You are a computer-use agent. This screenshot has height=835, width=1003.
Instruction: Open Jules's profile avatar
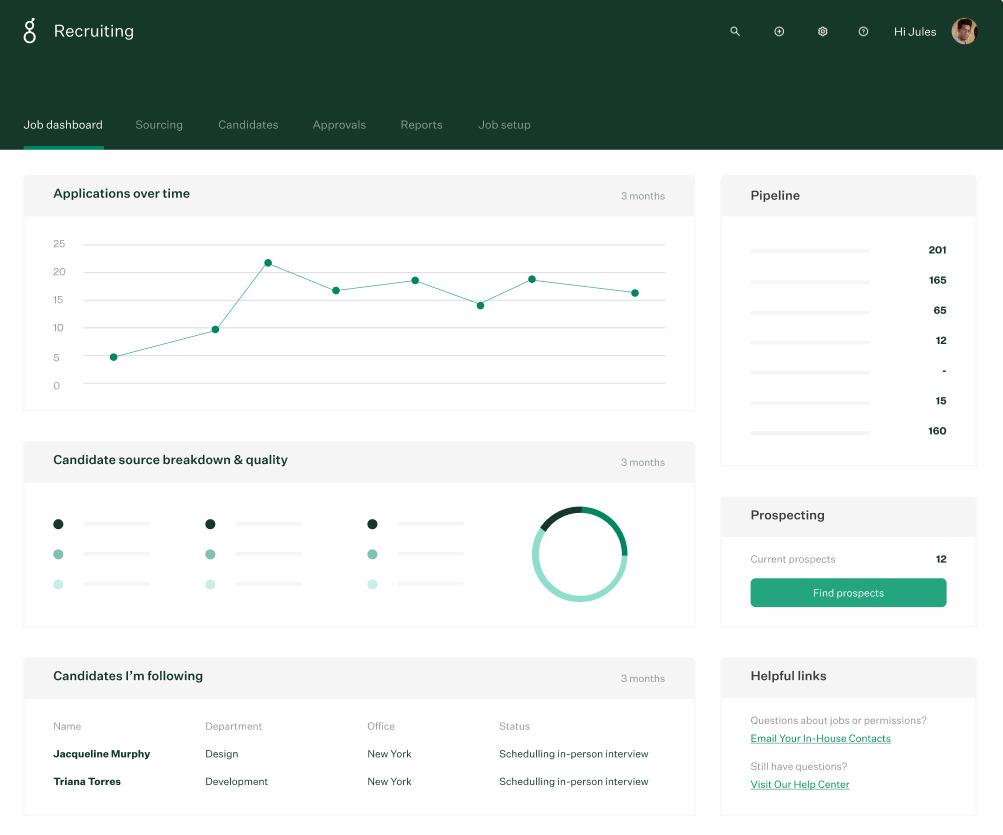(964, 31)
